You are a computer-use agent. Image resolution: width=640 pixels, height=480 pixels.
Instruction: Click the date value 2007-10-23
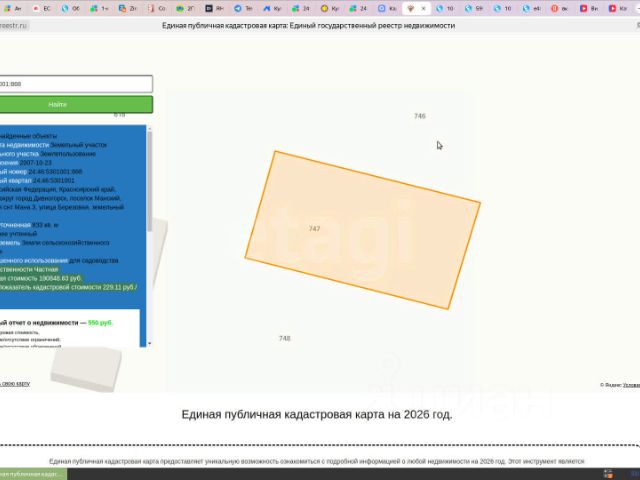point(36,162)
